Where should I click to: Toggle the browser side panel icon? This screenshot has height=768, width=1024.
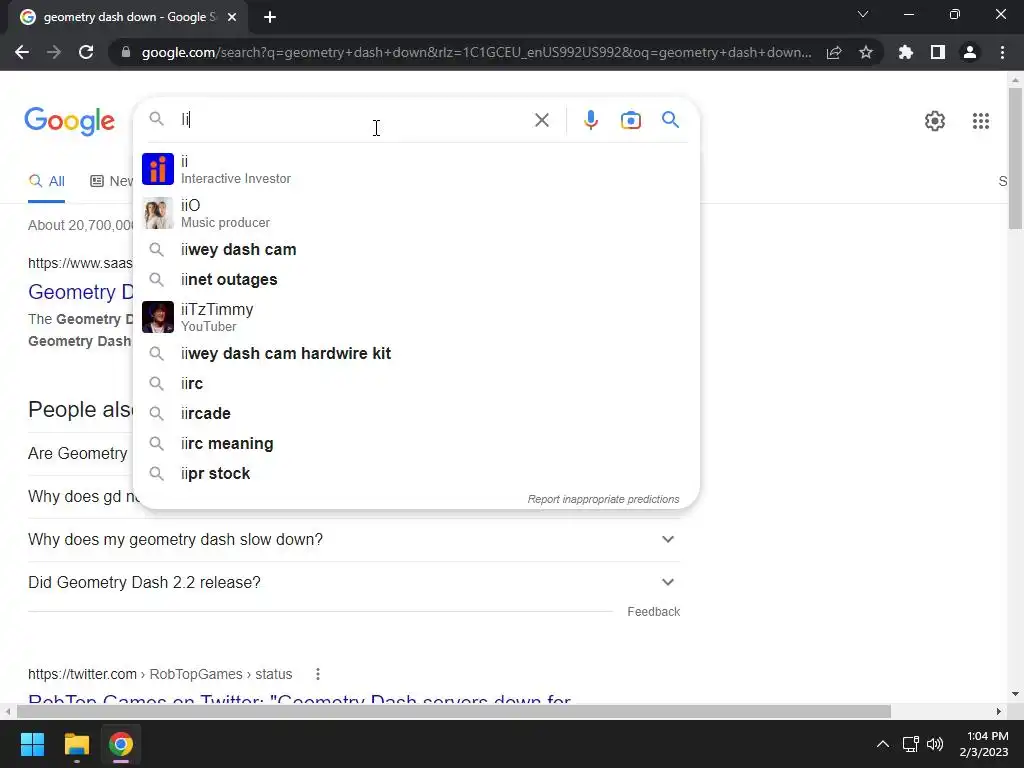tap(938, 52)
